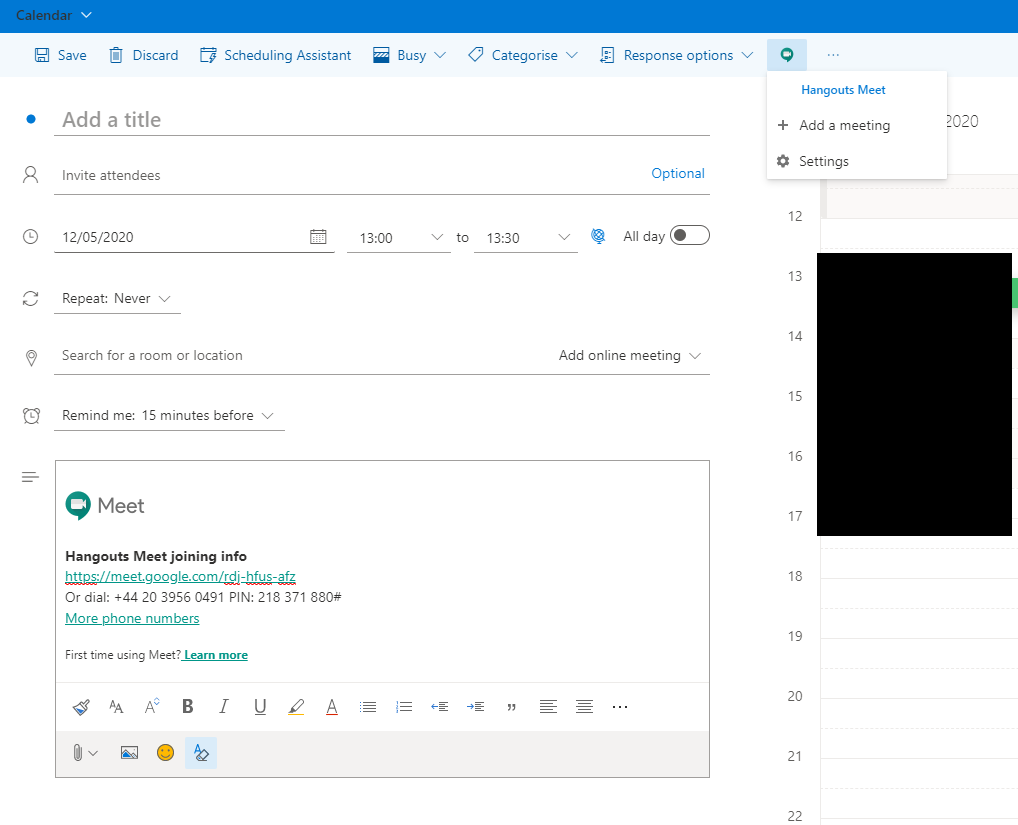Expand the 13:30 end time dropdown

pyautogui.click(x=526, y=238)
